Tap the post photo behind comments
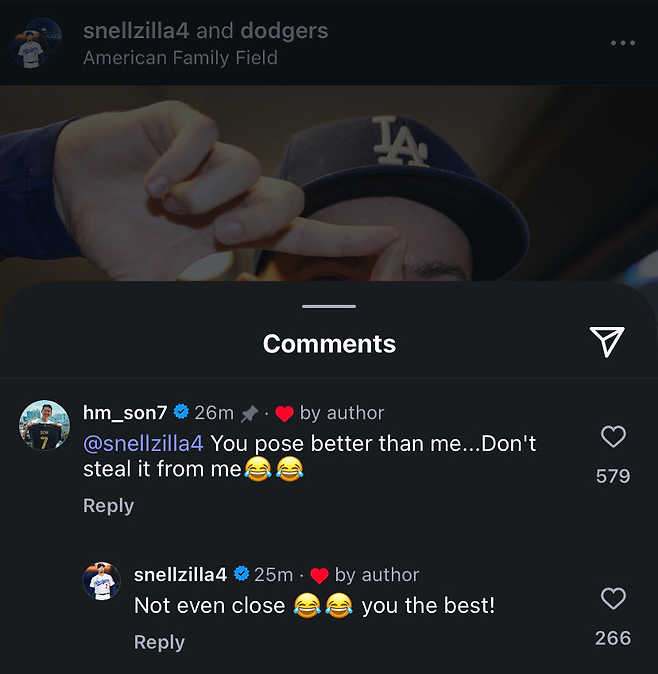This screenshot has width=658, height=674. click(x=329, y=180)
